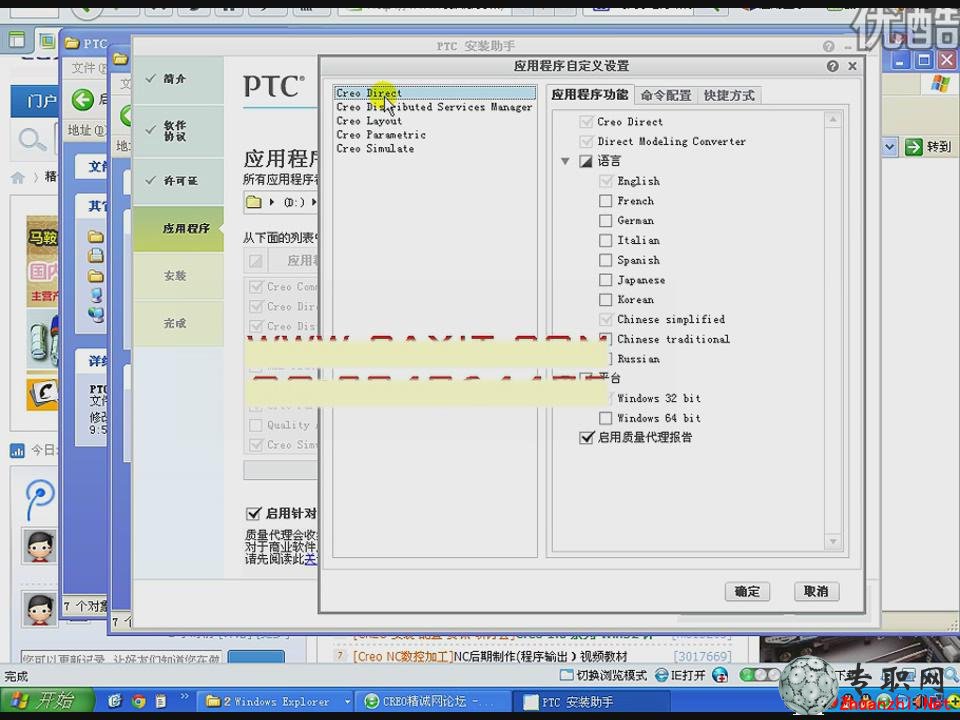The image size is (960, 720).
Task: Open the 快捷方式 tab
Action: point(729,96)
